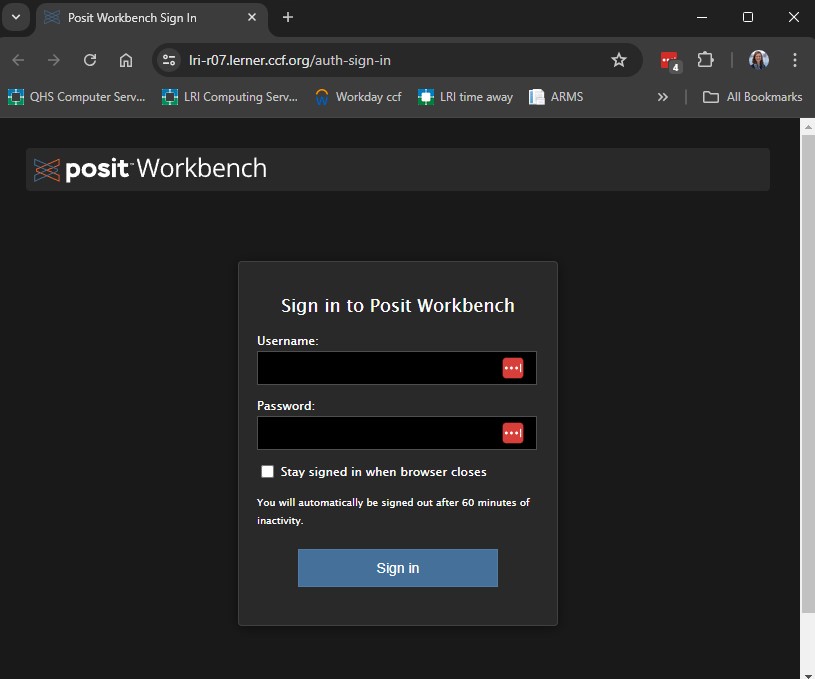Click into the Password field
815x679 pixels.
pyautogui.click(x=397, y=433)
